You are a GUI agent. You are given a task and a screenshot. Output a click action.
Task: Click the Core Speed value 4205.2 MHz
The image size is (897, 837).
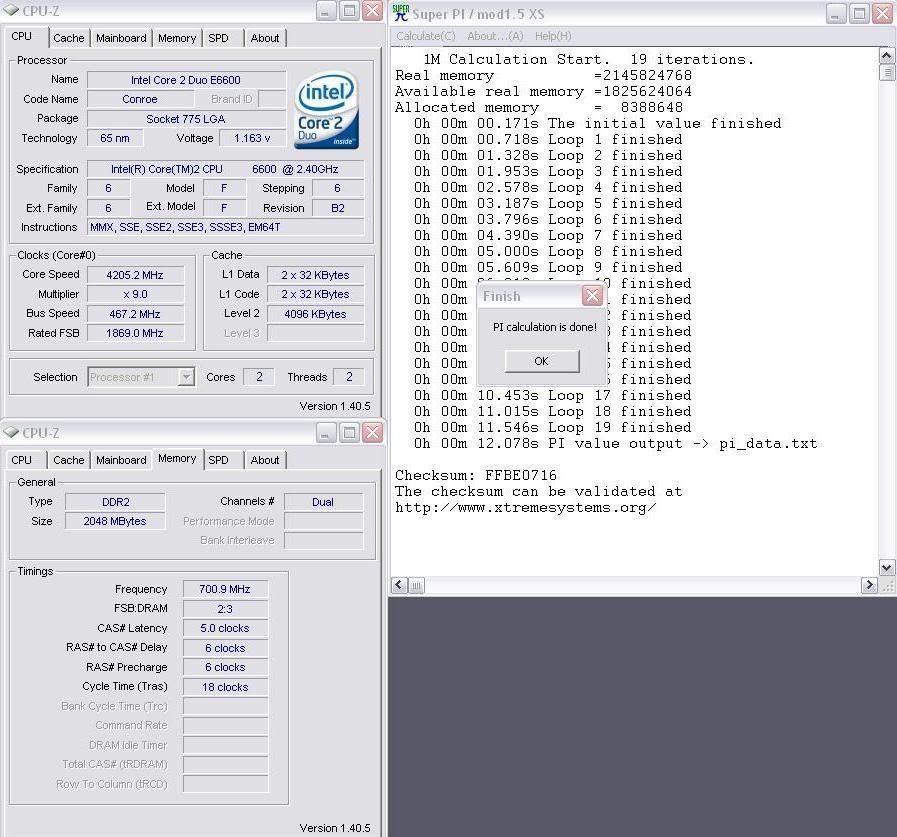pos(135,275)
